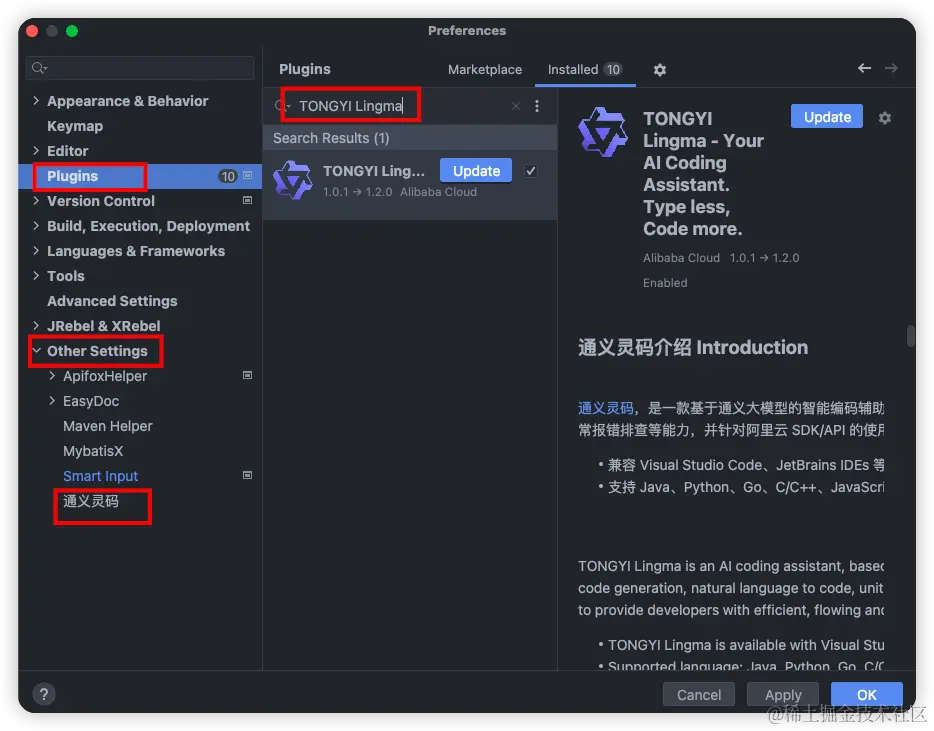
Task: Expand the Version Control section
Action: [x=36, y=201]
